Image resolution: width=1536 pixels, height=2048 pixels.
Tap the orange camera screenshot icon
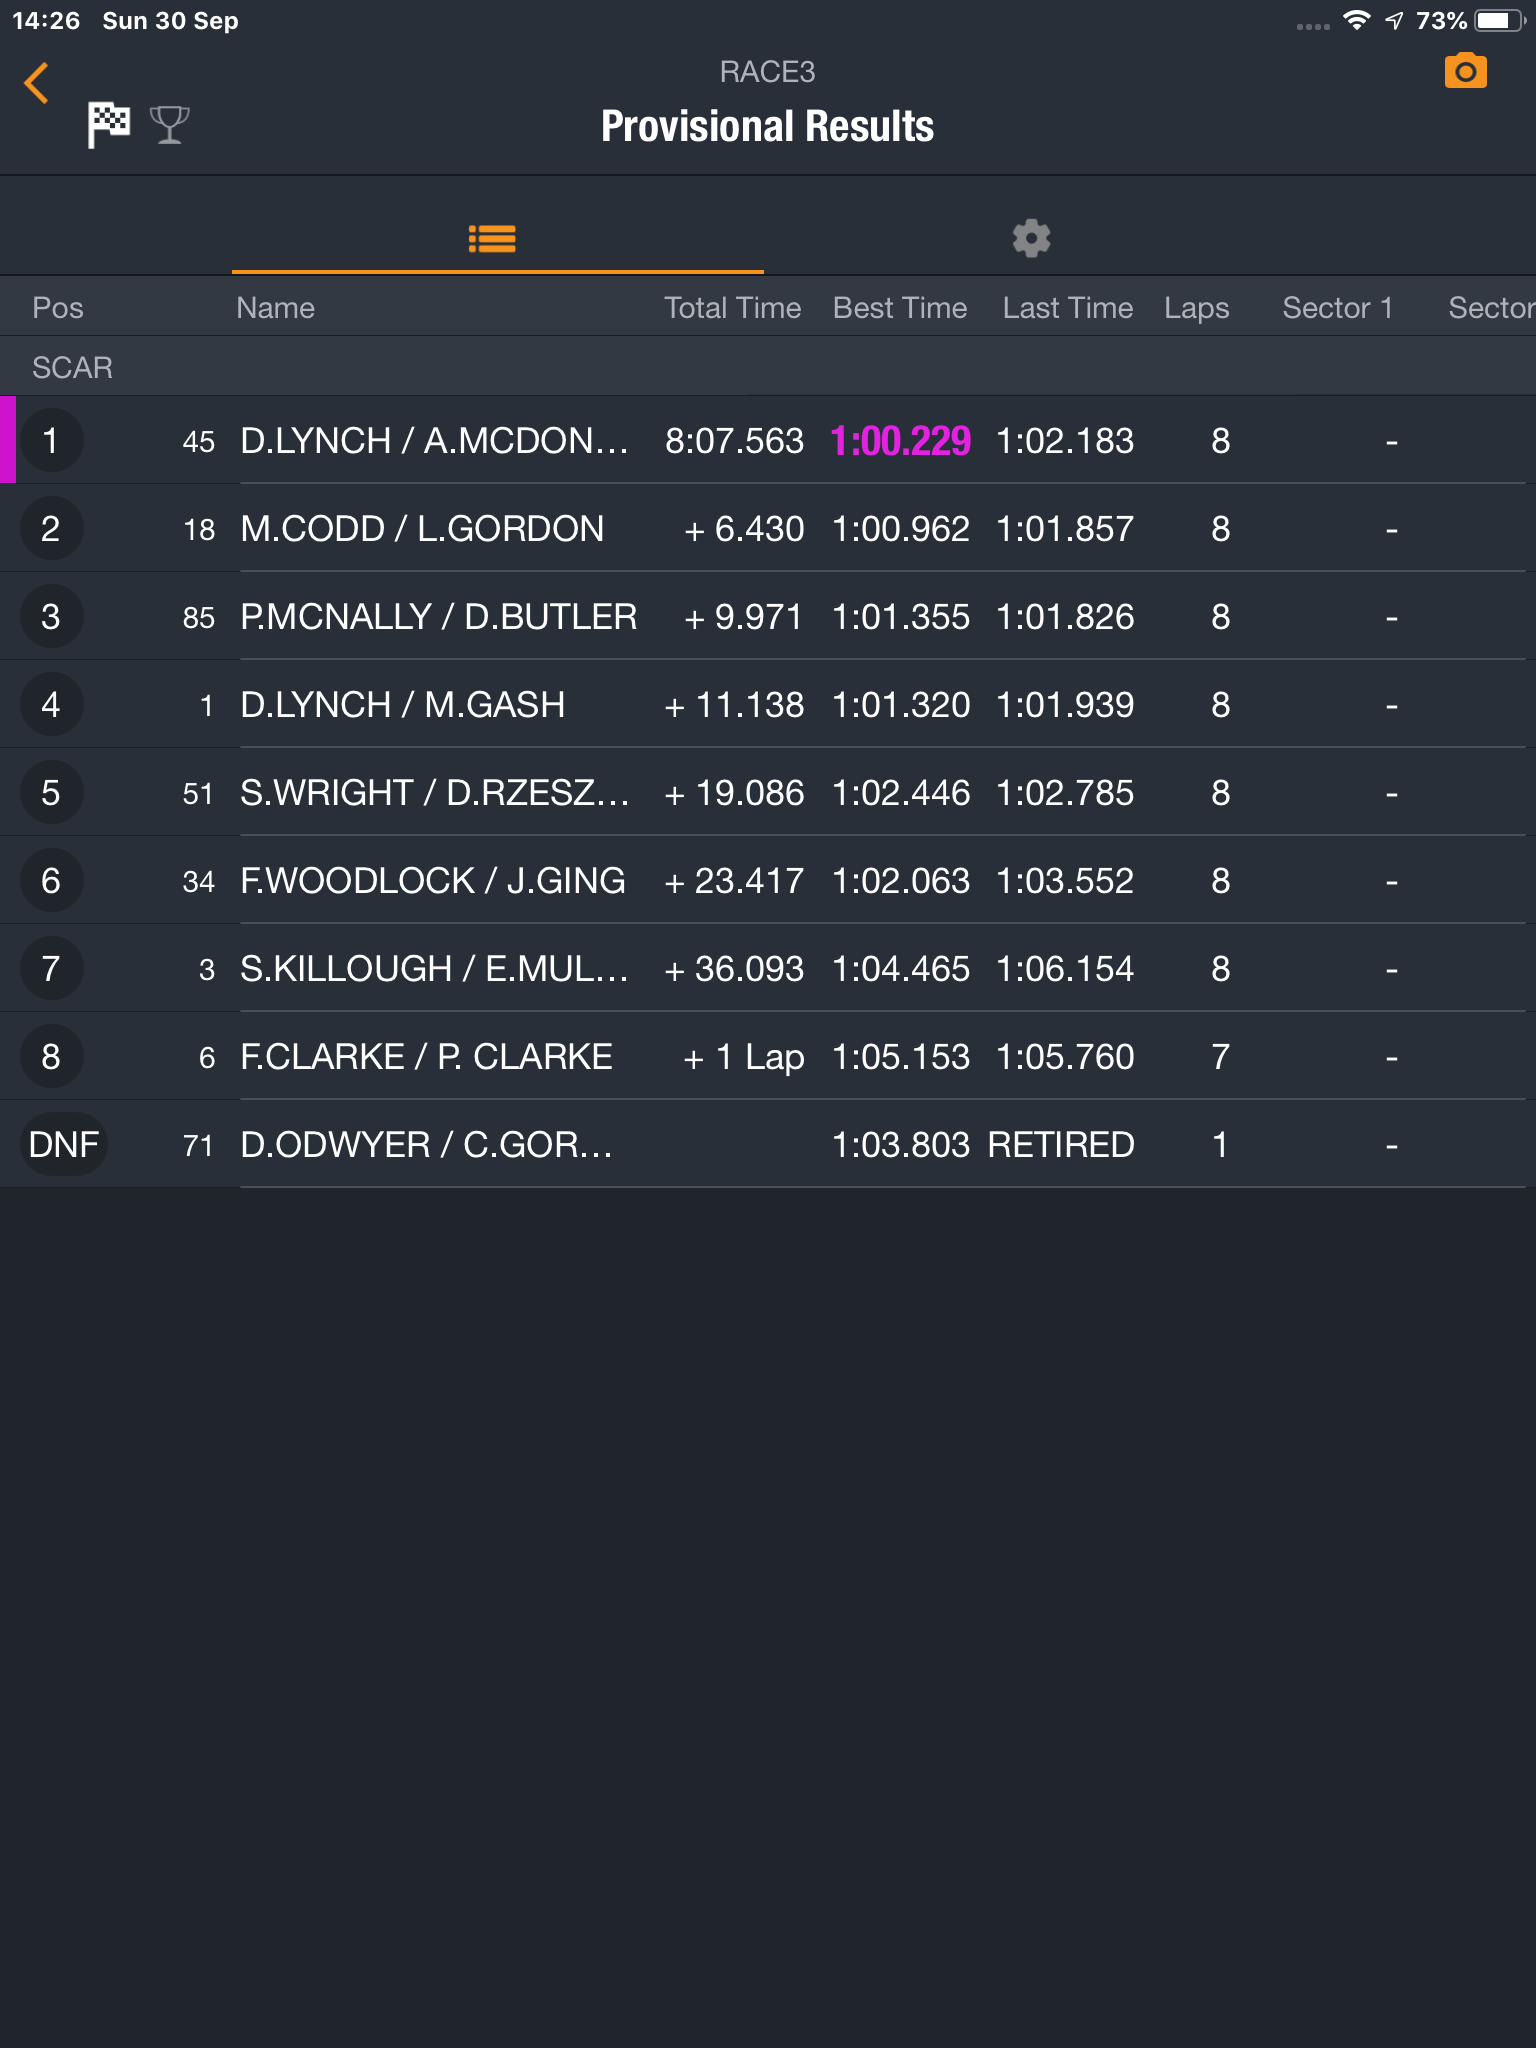[x=1465, y=71]
